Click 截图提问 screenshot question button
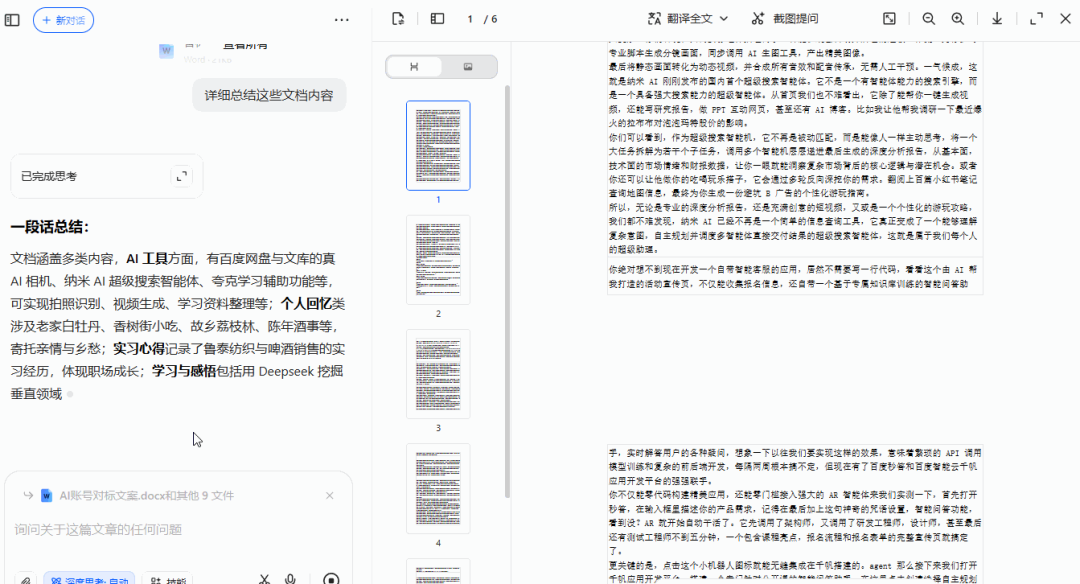The image size is (1080, 584). click(785, 19)
